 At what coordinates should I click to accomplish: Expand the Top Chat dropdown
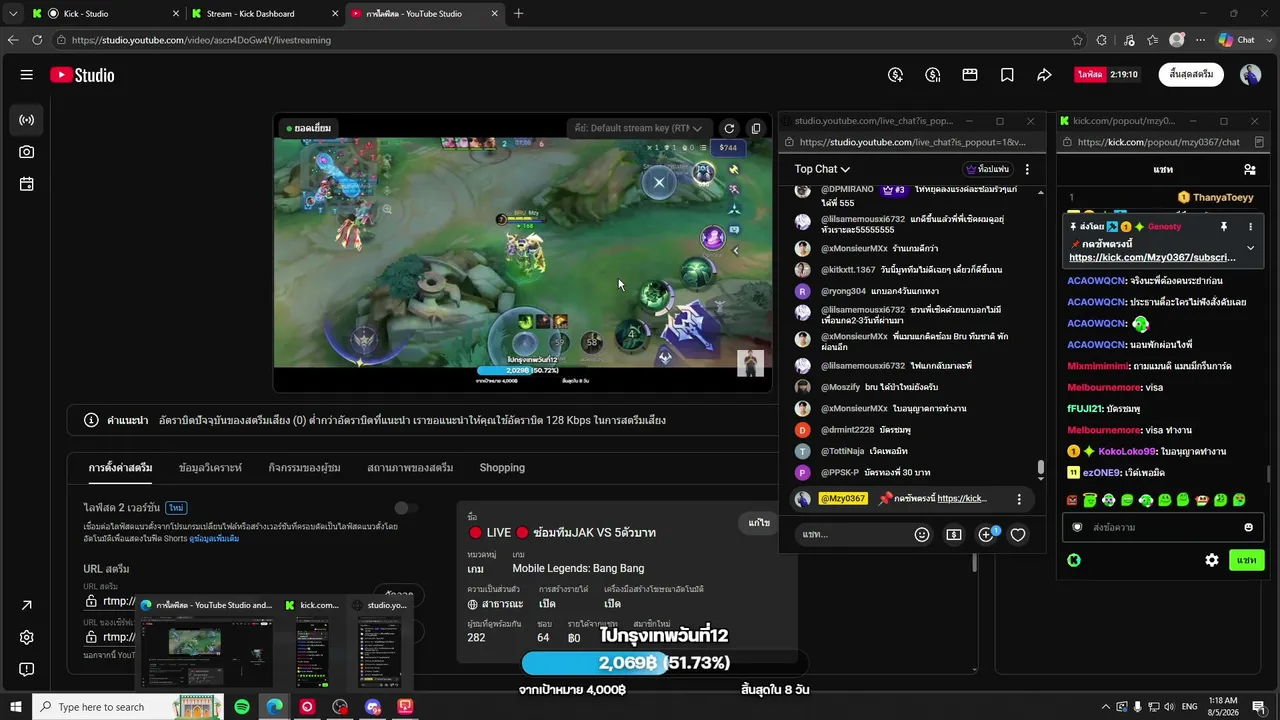click(x=822, y=169)
